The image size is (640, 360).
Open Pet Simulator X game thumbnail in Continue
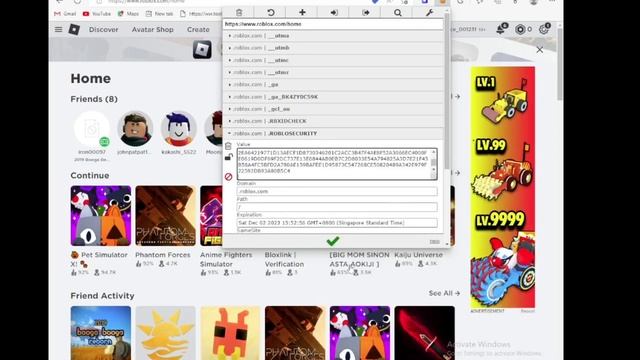pos(101,216)
